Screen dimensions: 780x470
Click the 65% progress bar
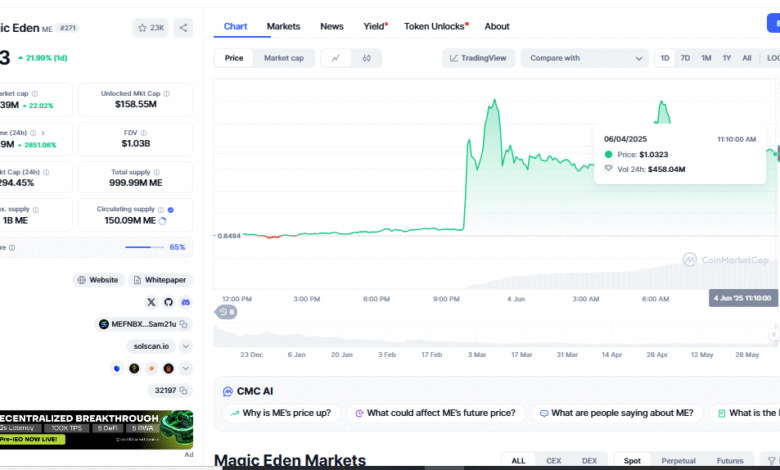pos(144,247)
